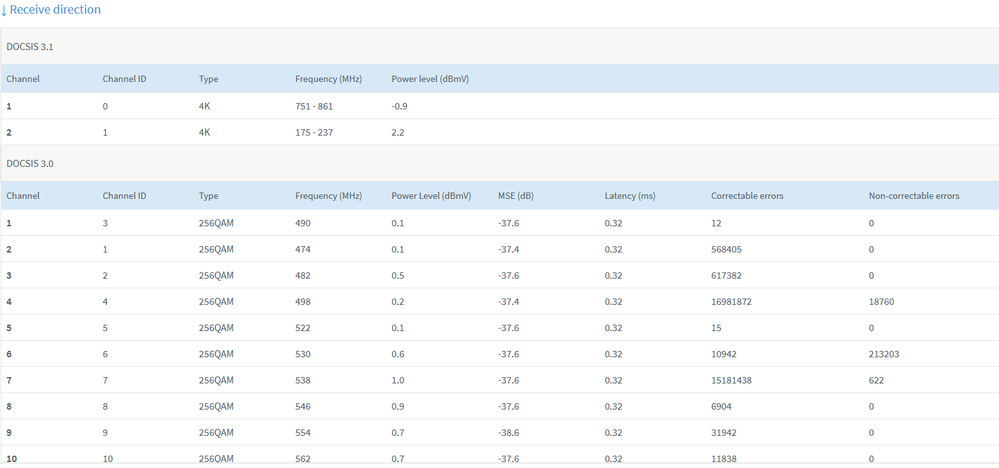Click frequency cell 474
Screen dimensions: 999x468
coord(303,250)
